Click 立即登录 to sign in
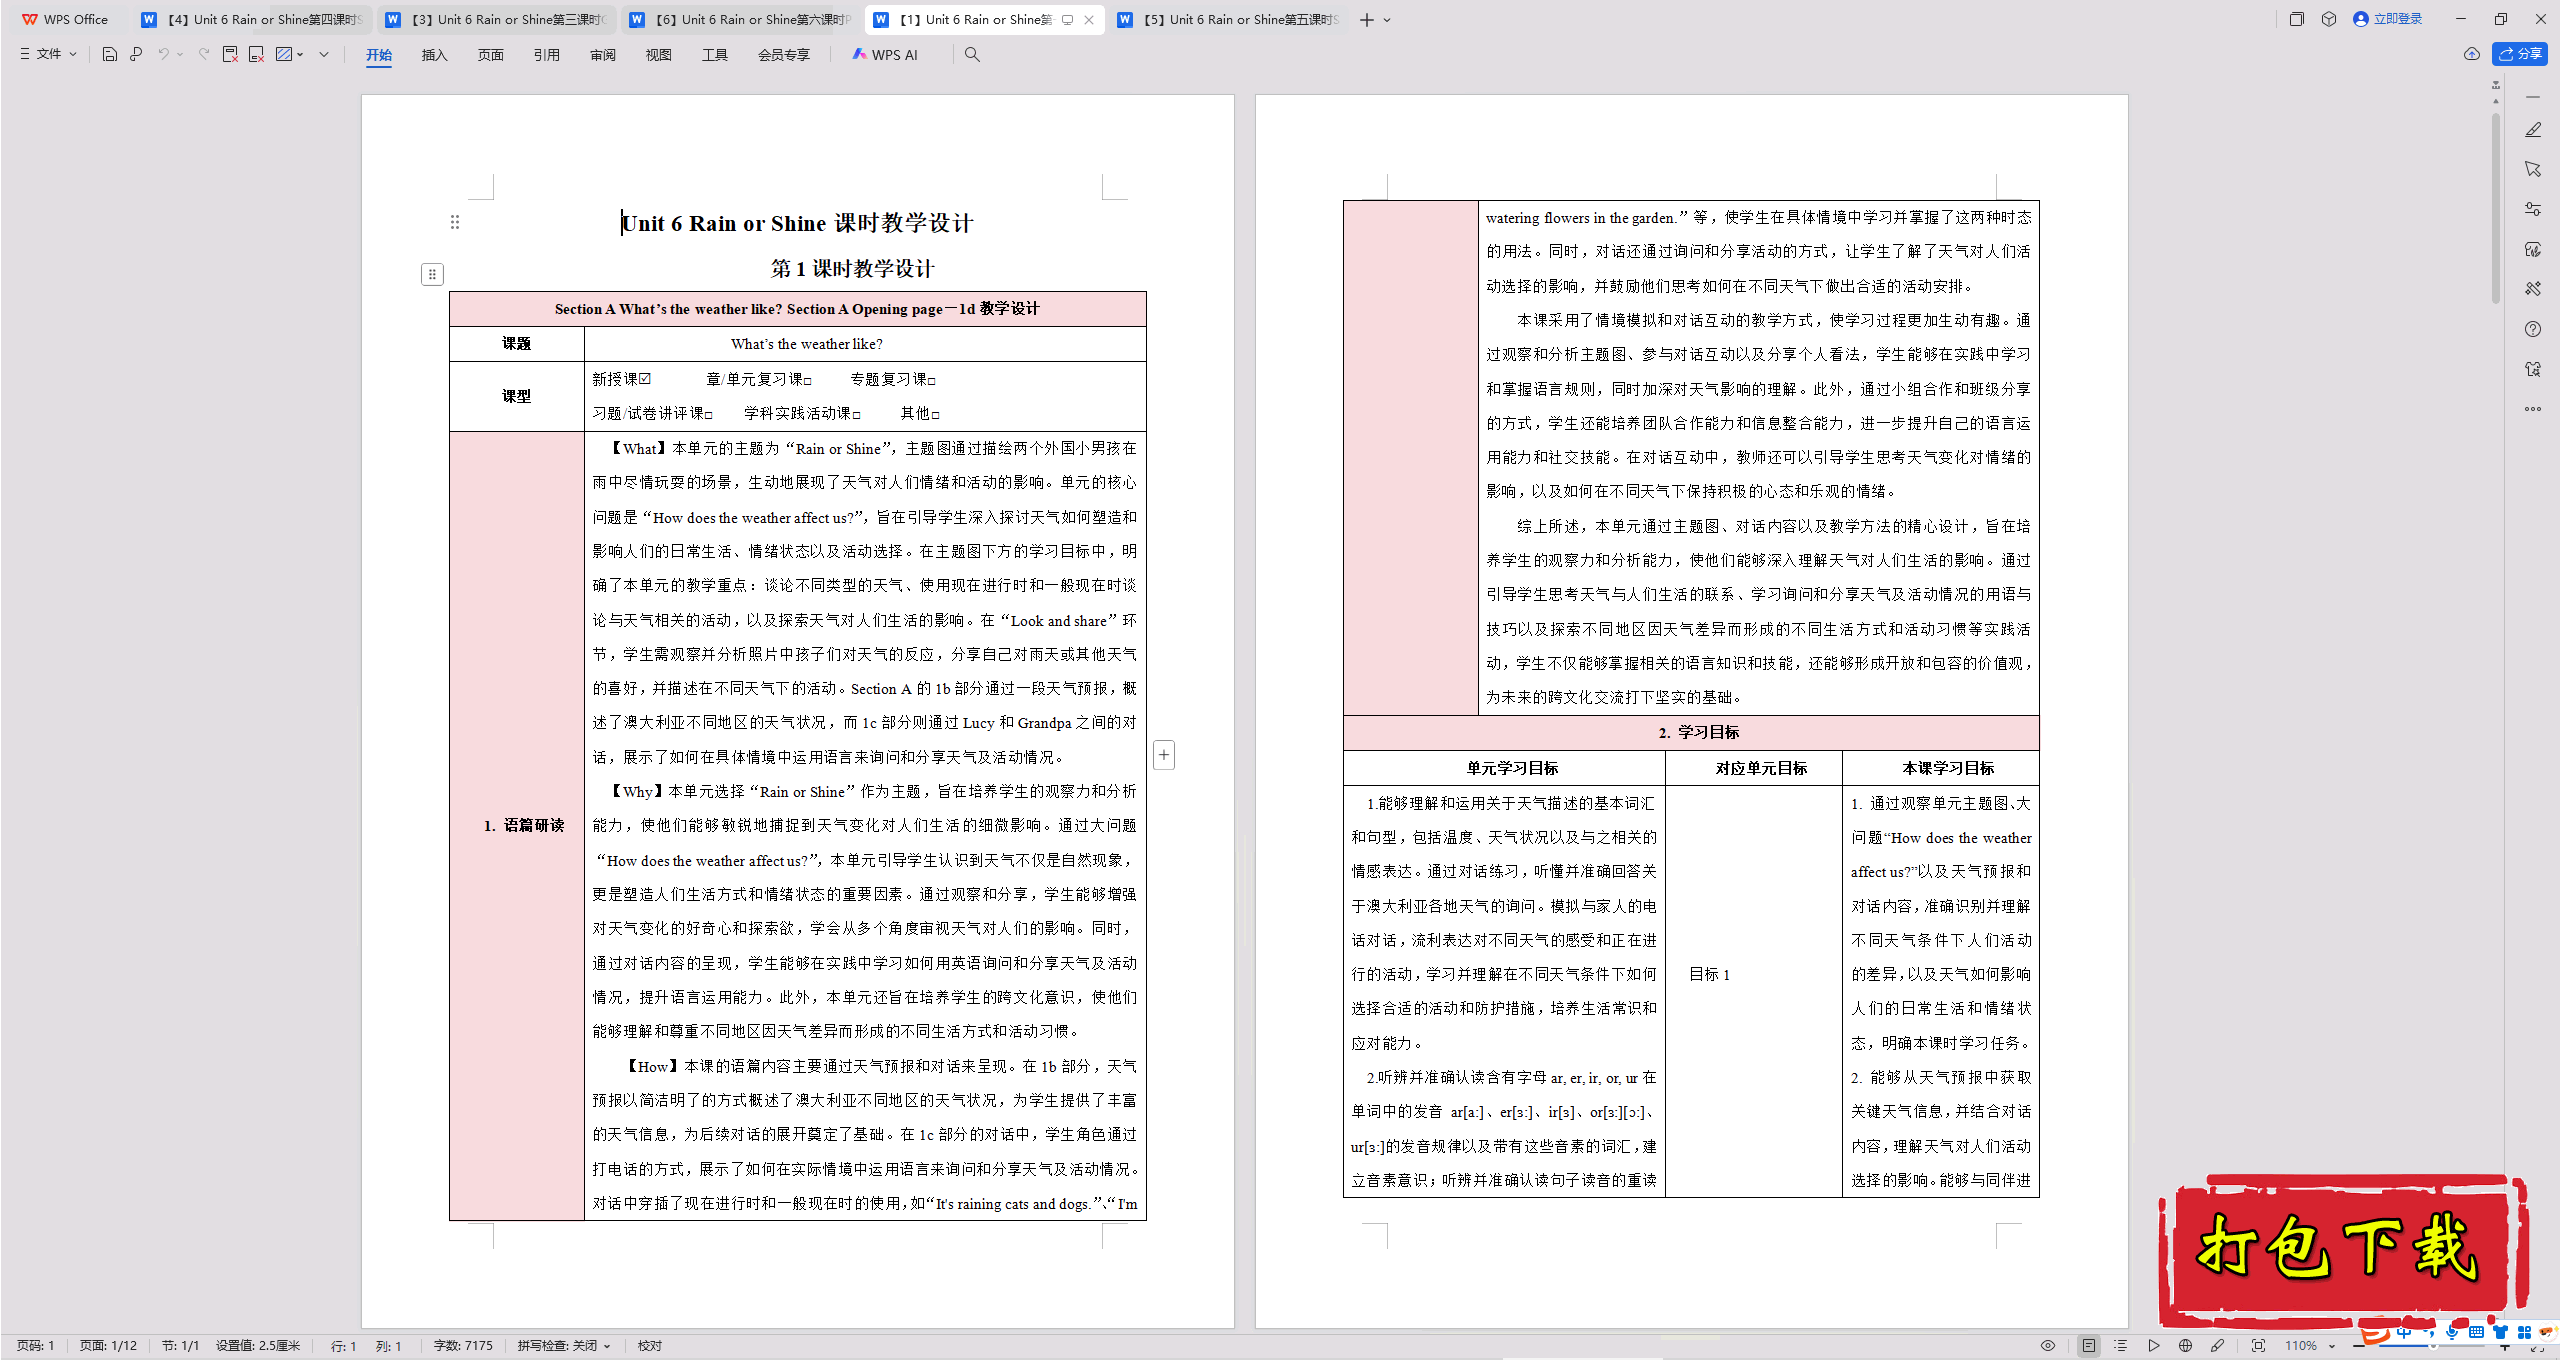Screen dimensions: 2560x1360 [x=2388, y=19]
